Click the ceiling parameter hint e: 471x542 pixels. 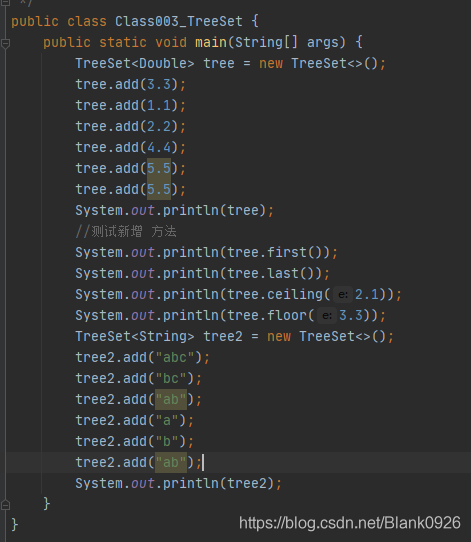pos(343,295)
